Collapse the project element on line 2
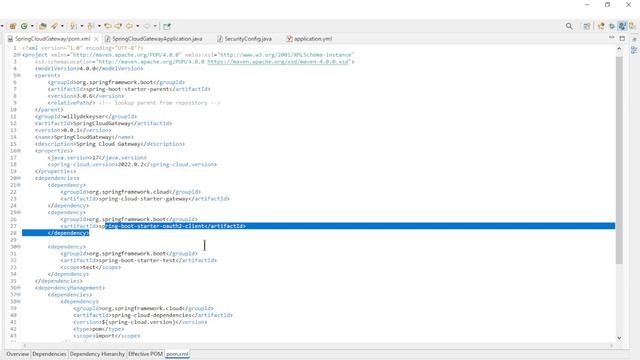This screenshot has width=640, height=360. [19, 55]
